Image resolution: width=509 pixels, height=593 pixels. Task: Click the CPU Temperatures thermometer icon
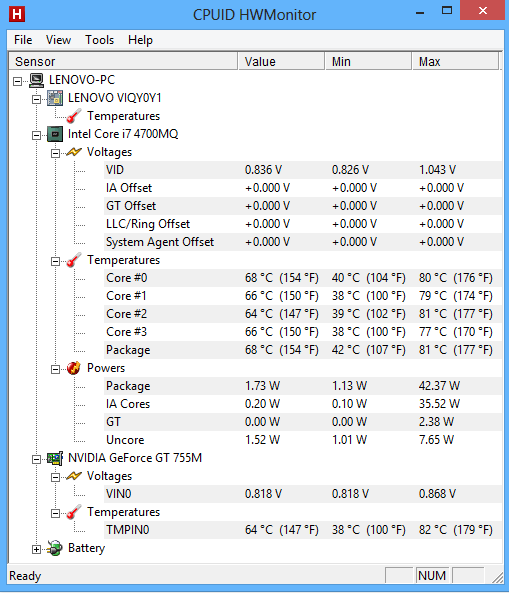click(x=74, y=260)
